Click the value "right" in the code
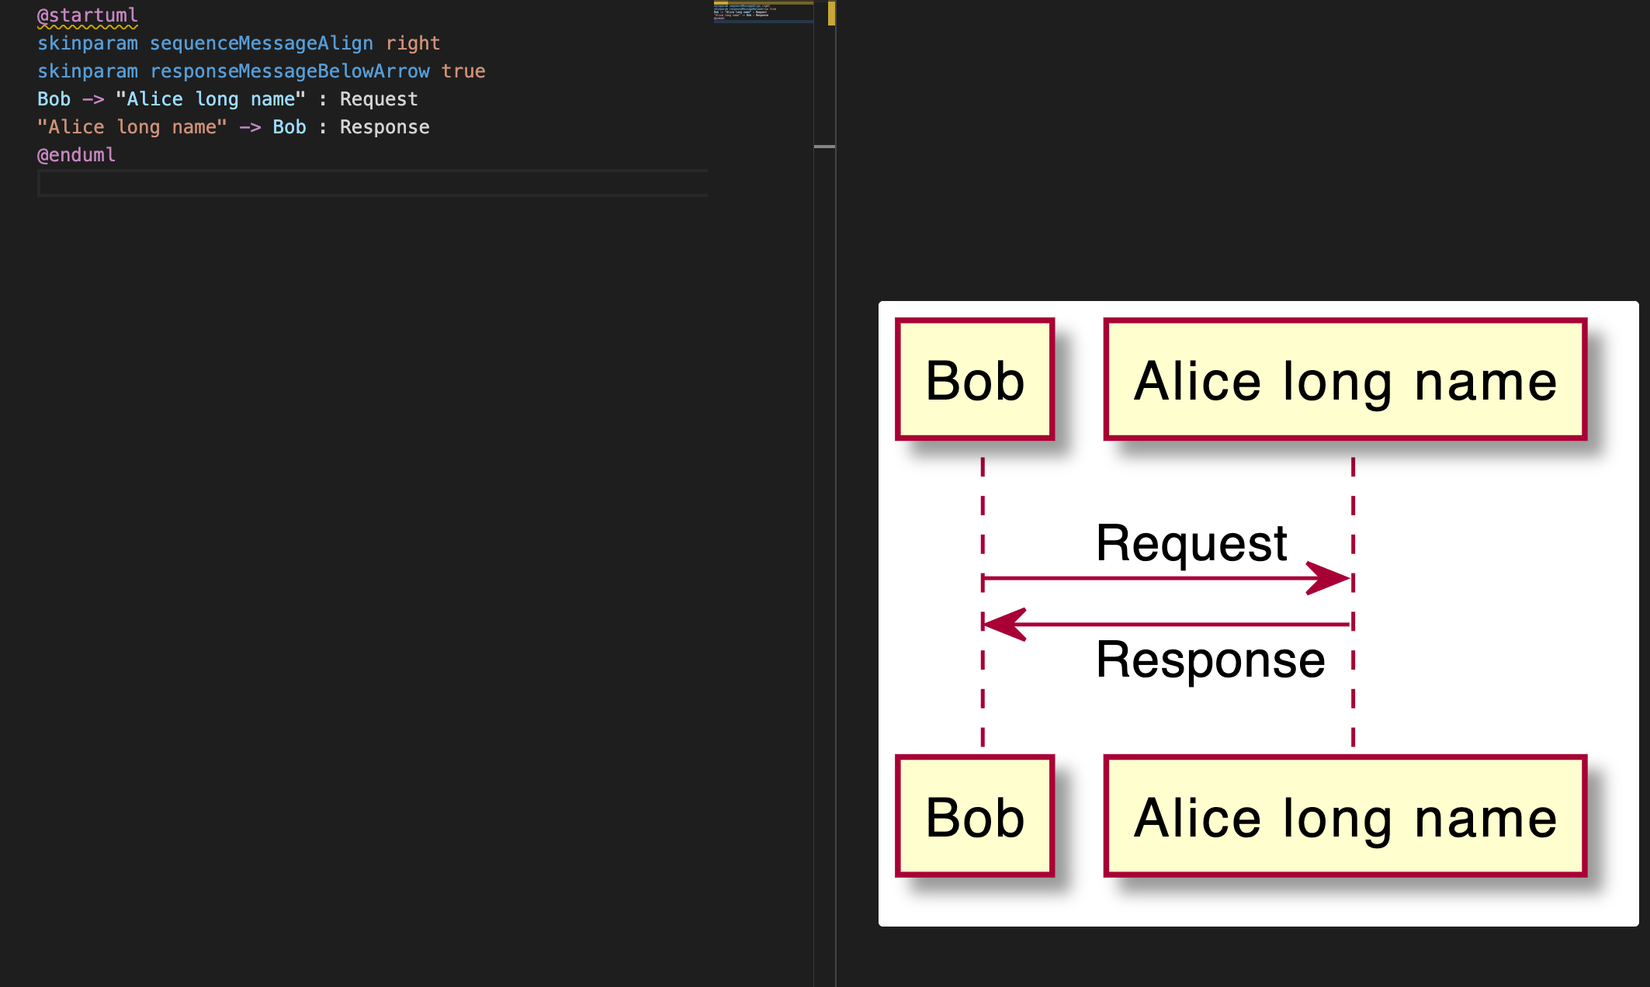Viewport: 1650px width, 987px height. pos(412,43)
